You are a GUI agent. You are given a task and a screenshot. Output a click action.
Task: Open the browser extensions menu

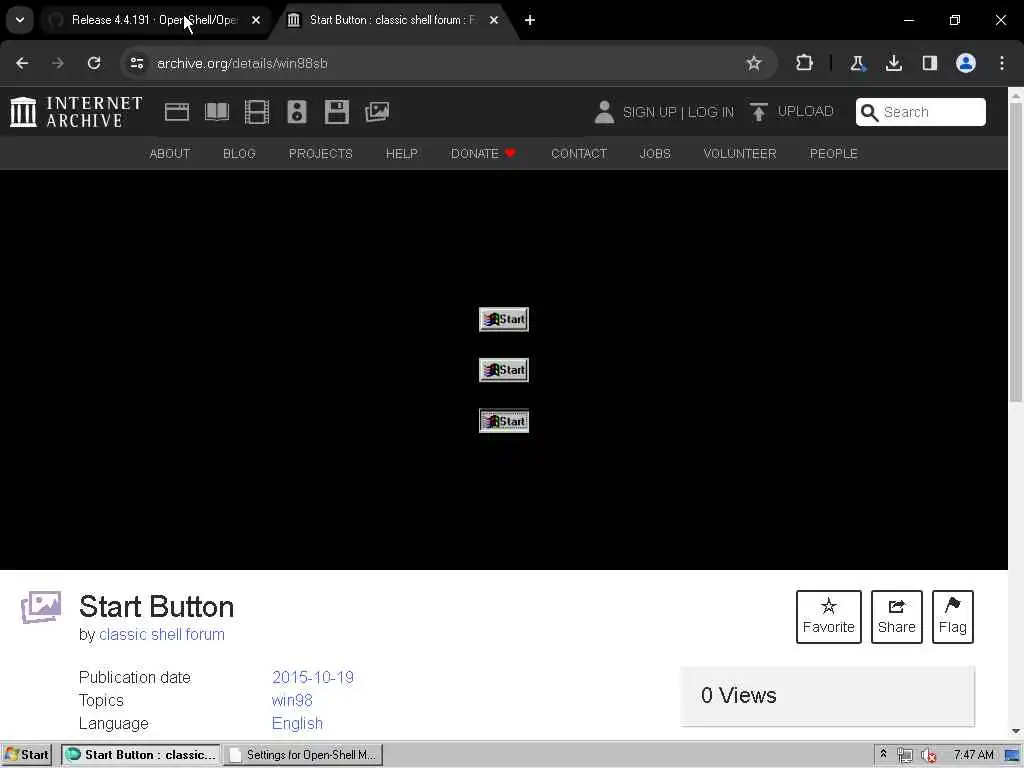(x=805, y=63)
